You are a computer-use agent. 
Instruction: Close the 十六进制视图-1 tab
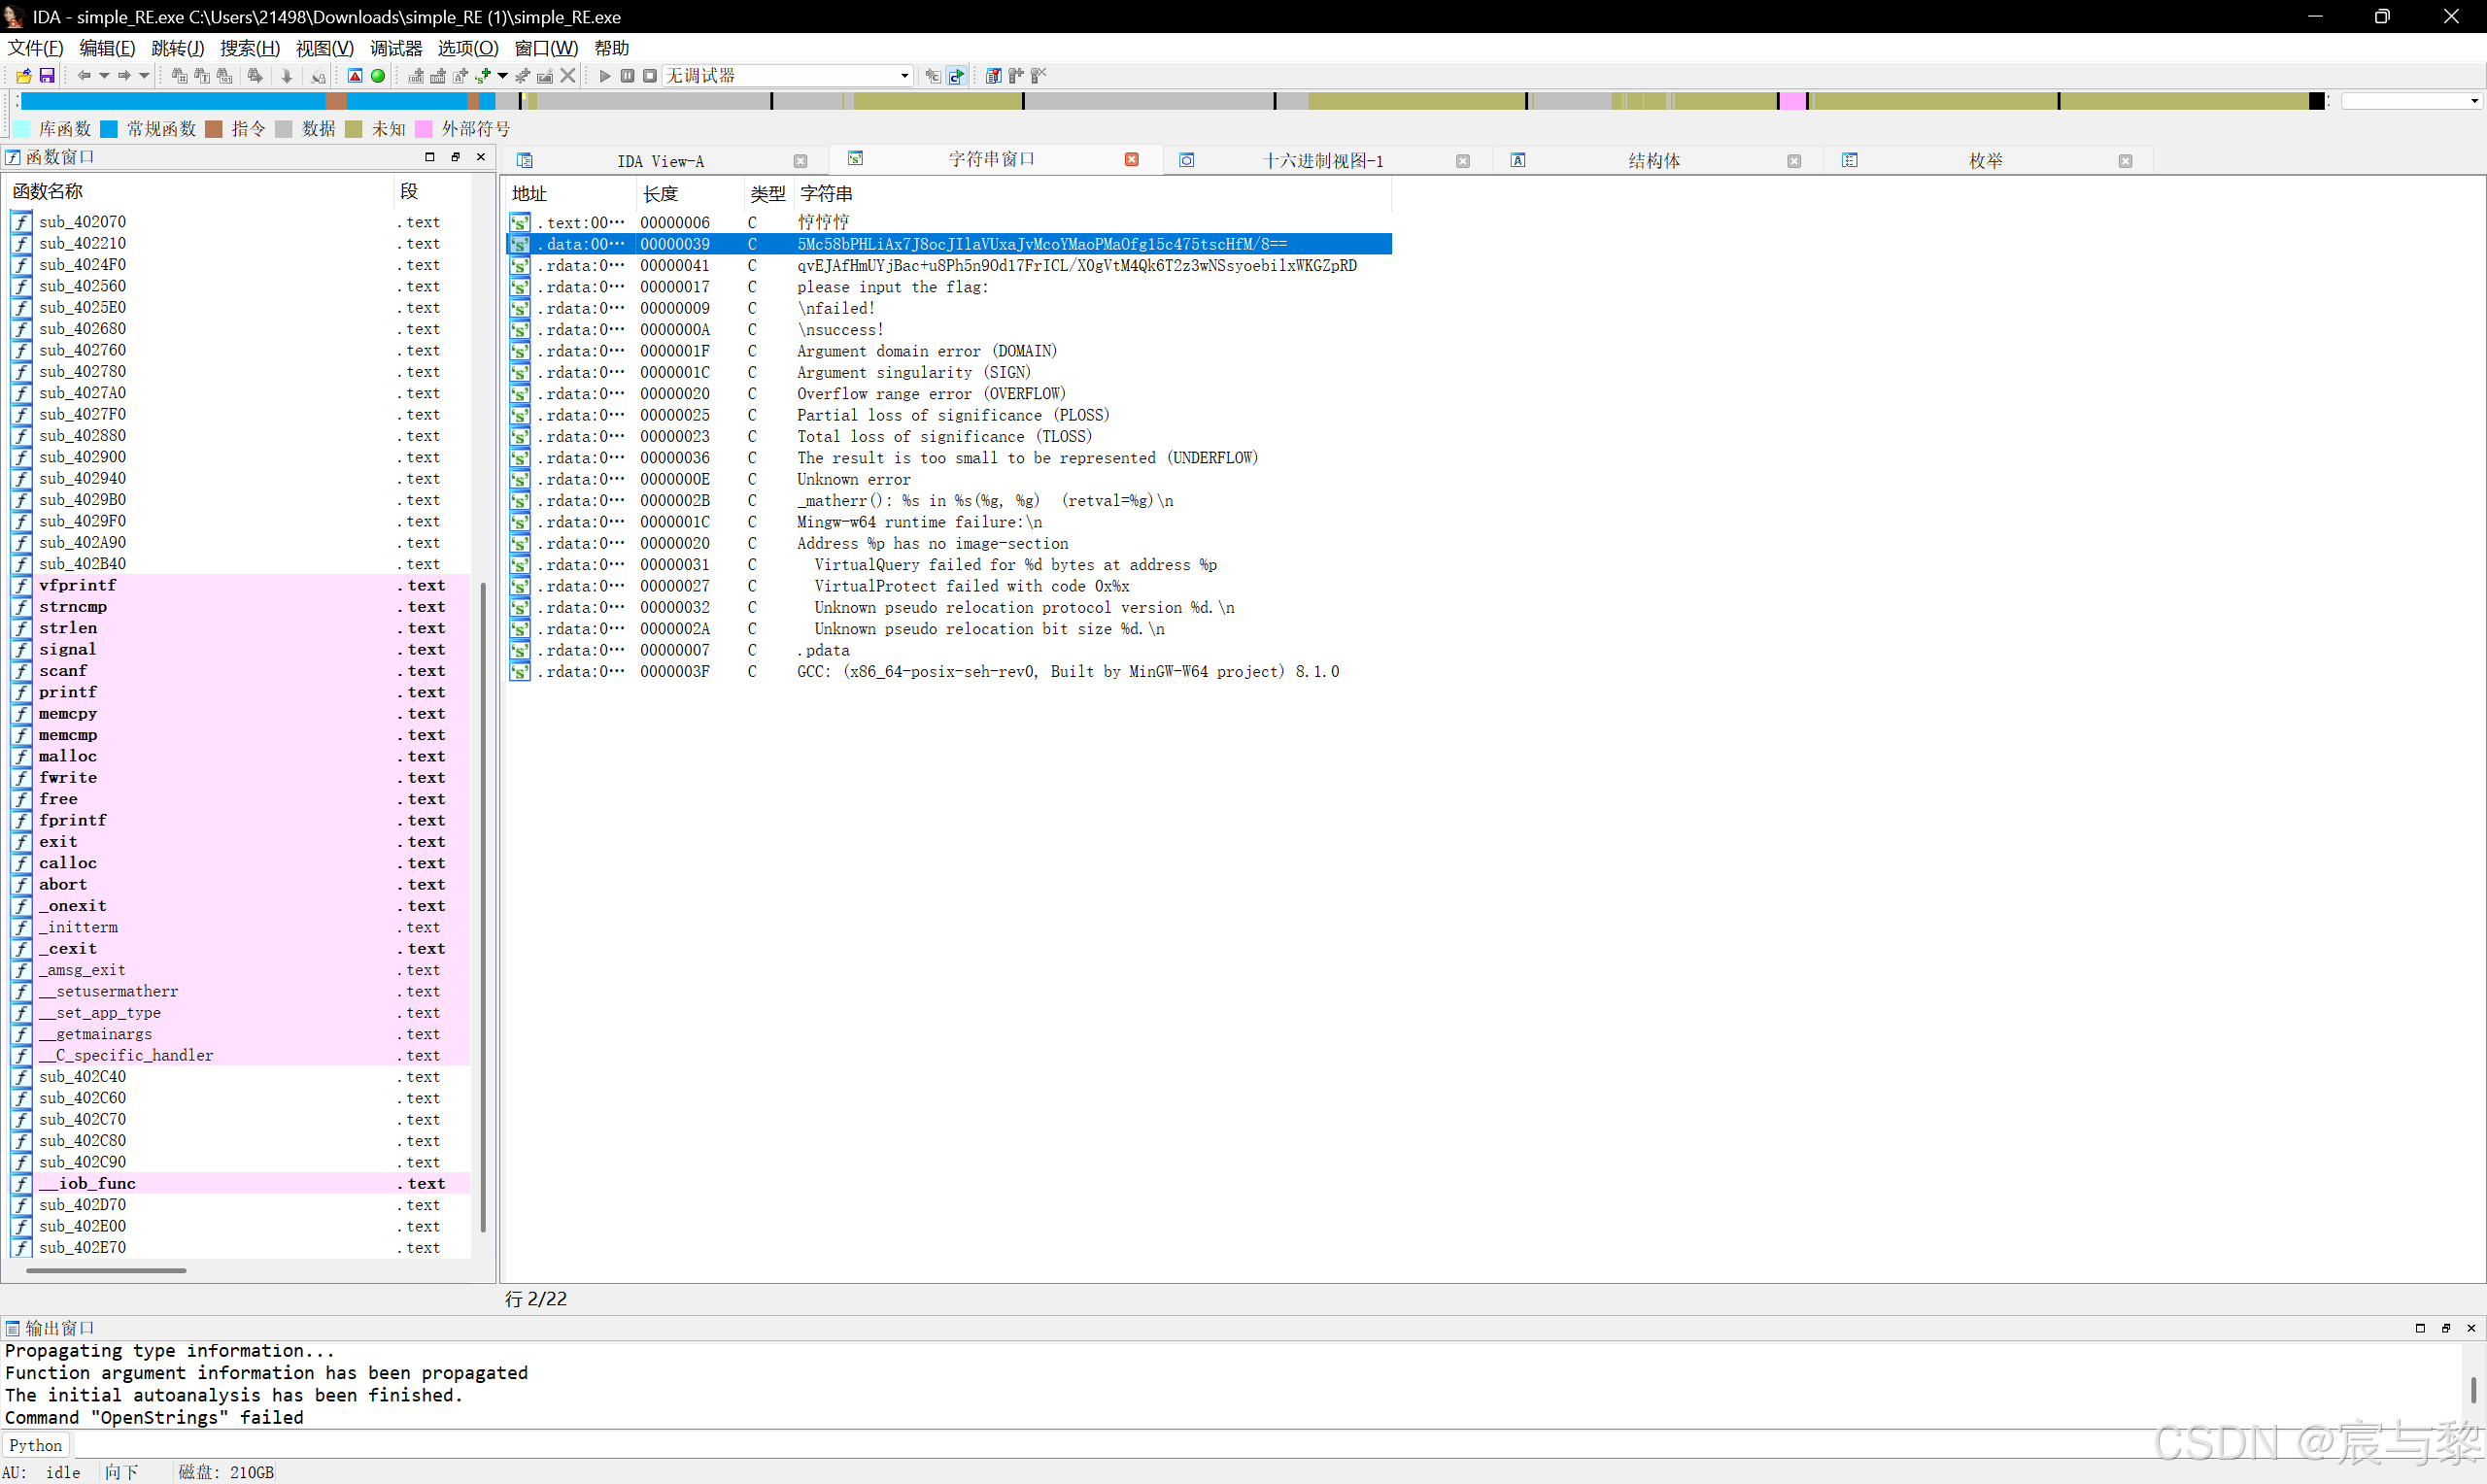1462,161
